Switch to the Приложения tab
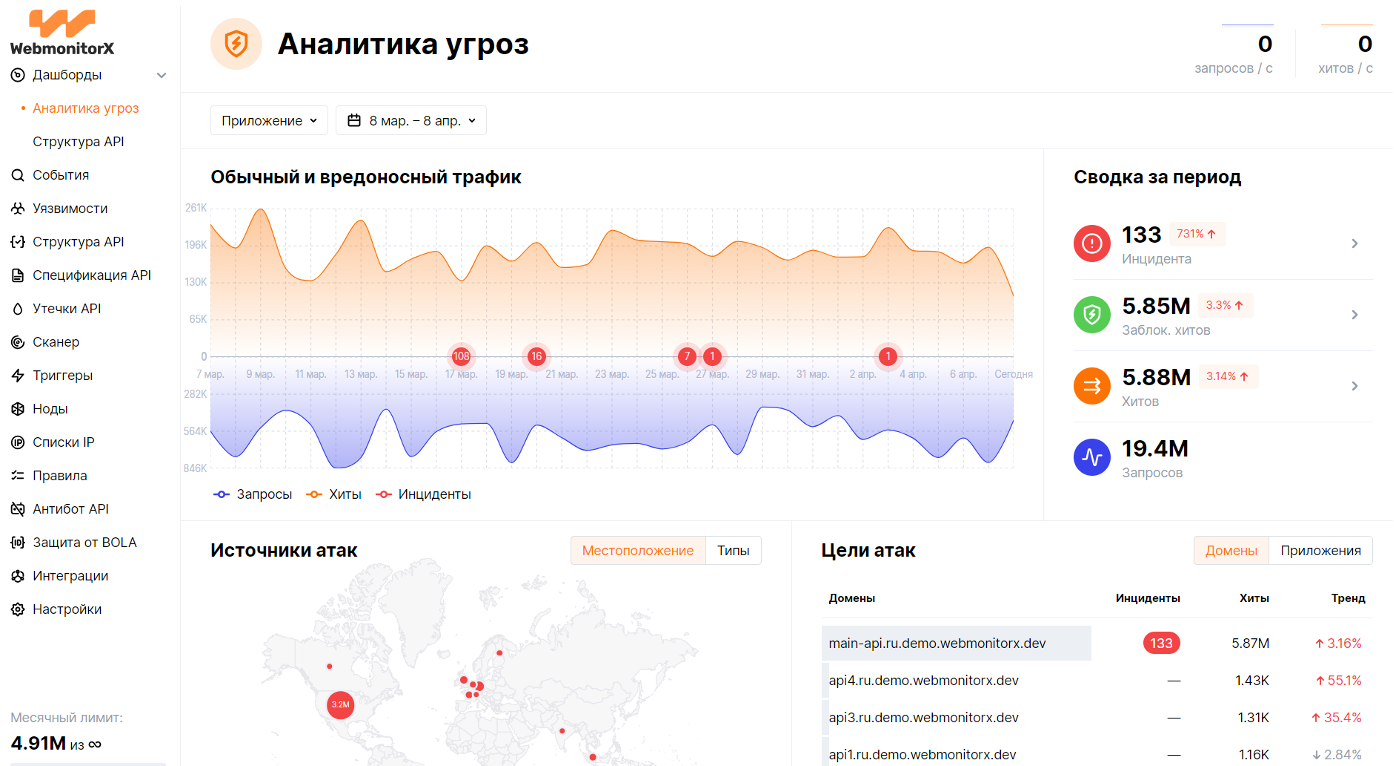Viewport: 1394px width, 766px height. pyautogui.click(x=1320, y=551)
